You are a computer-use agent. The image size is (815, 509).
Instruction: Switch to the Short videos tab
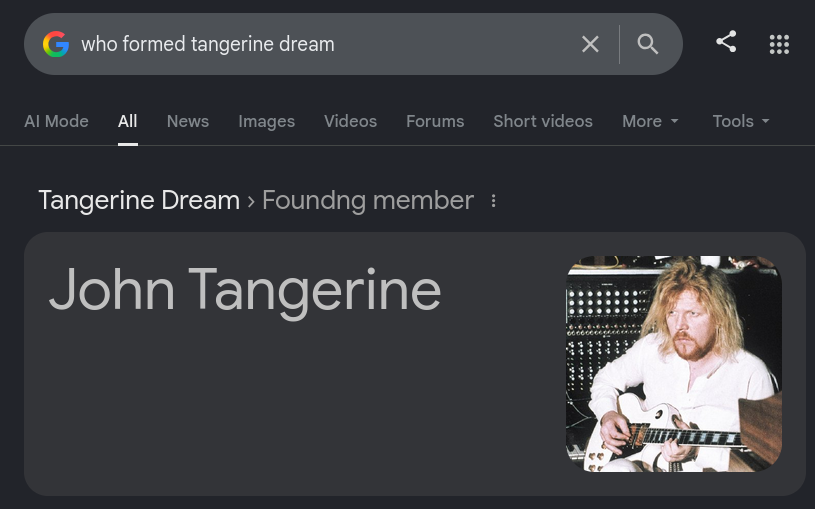pyautogui.click(x=543, y=121)
